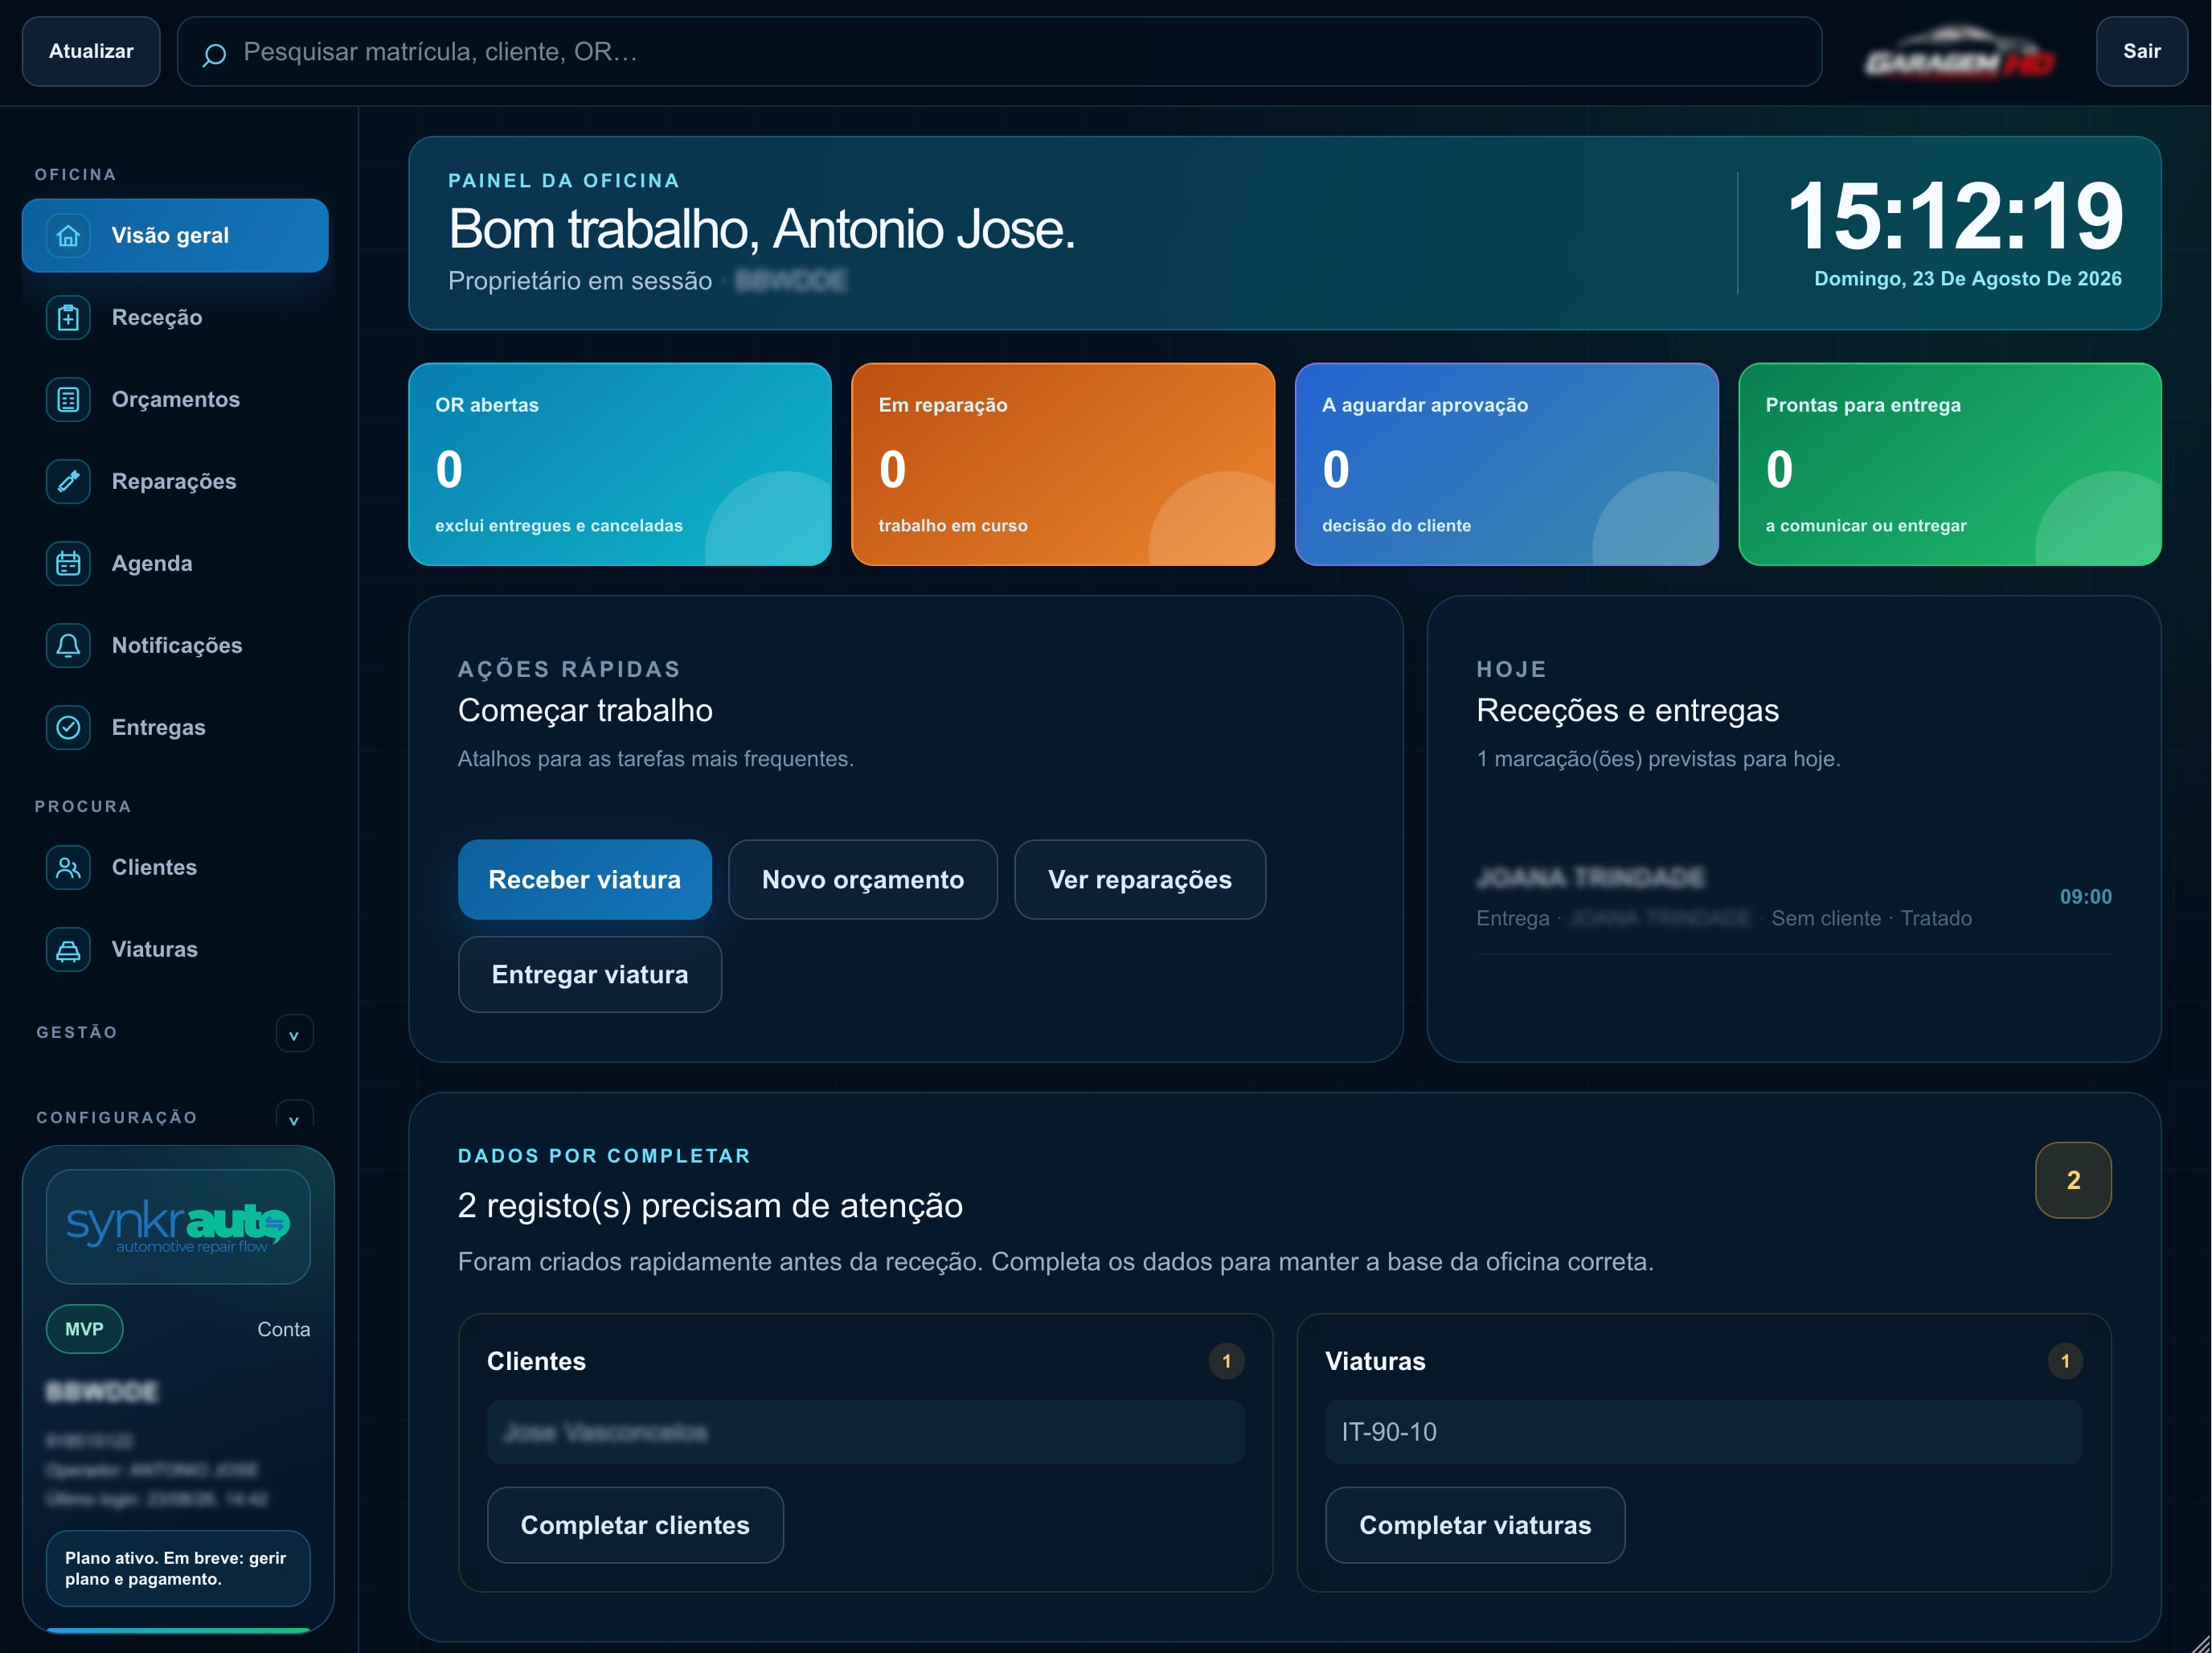
Task: Click Entregar viatura button
Action: [589, 974]
